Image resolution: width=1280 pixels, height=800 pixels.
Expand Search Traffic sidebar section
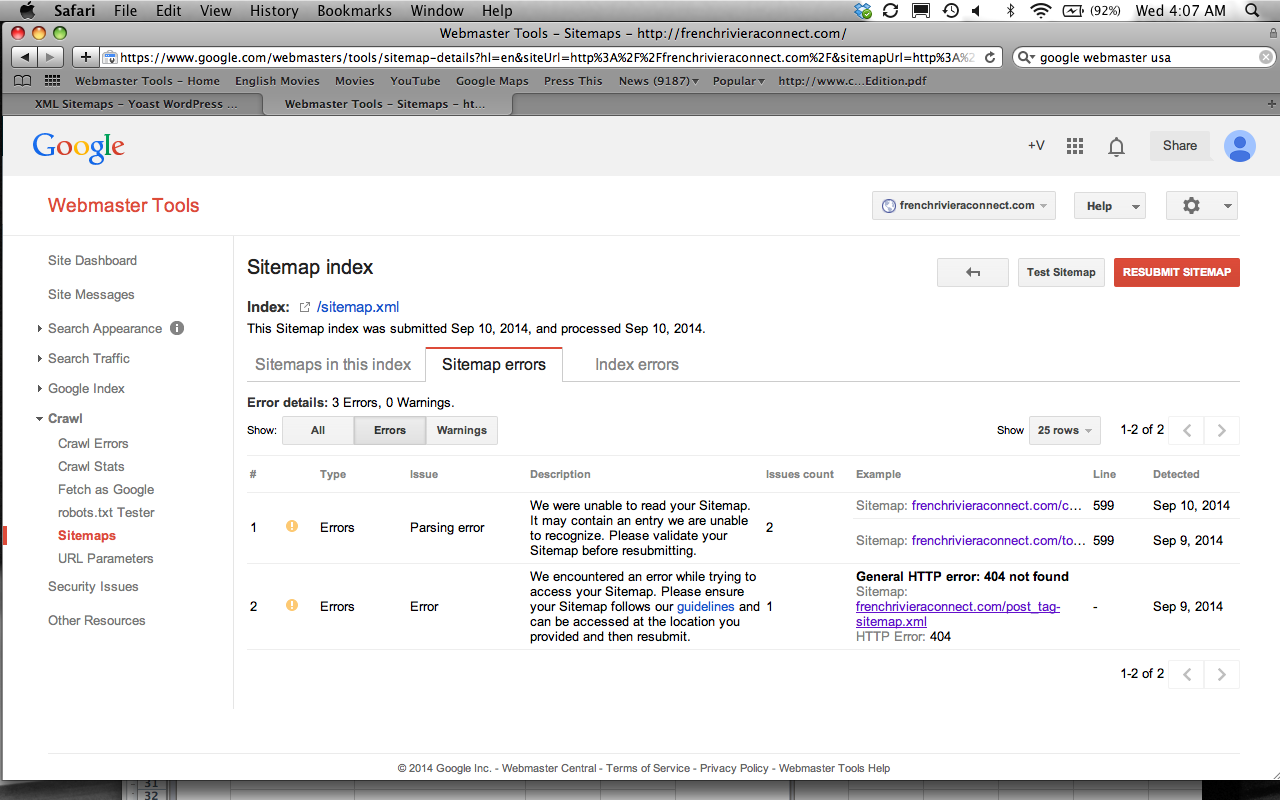[x=89, y=358]
